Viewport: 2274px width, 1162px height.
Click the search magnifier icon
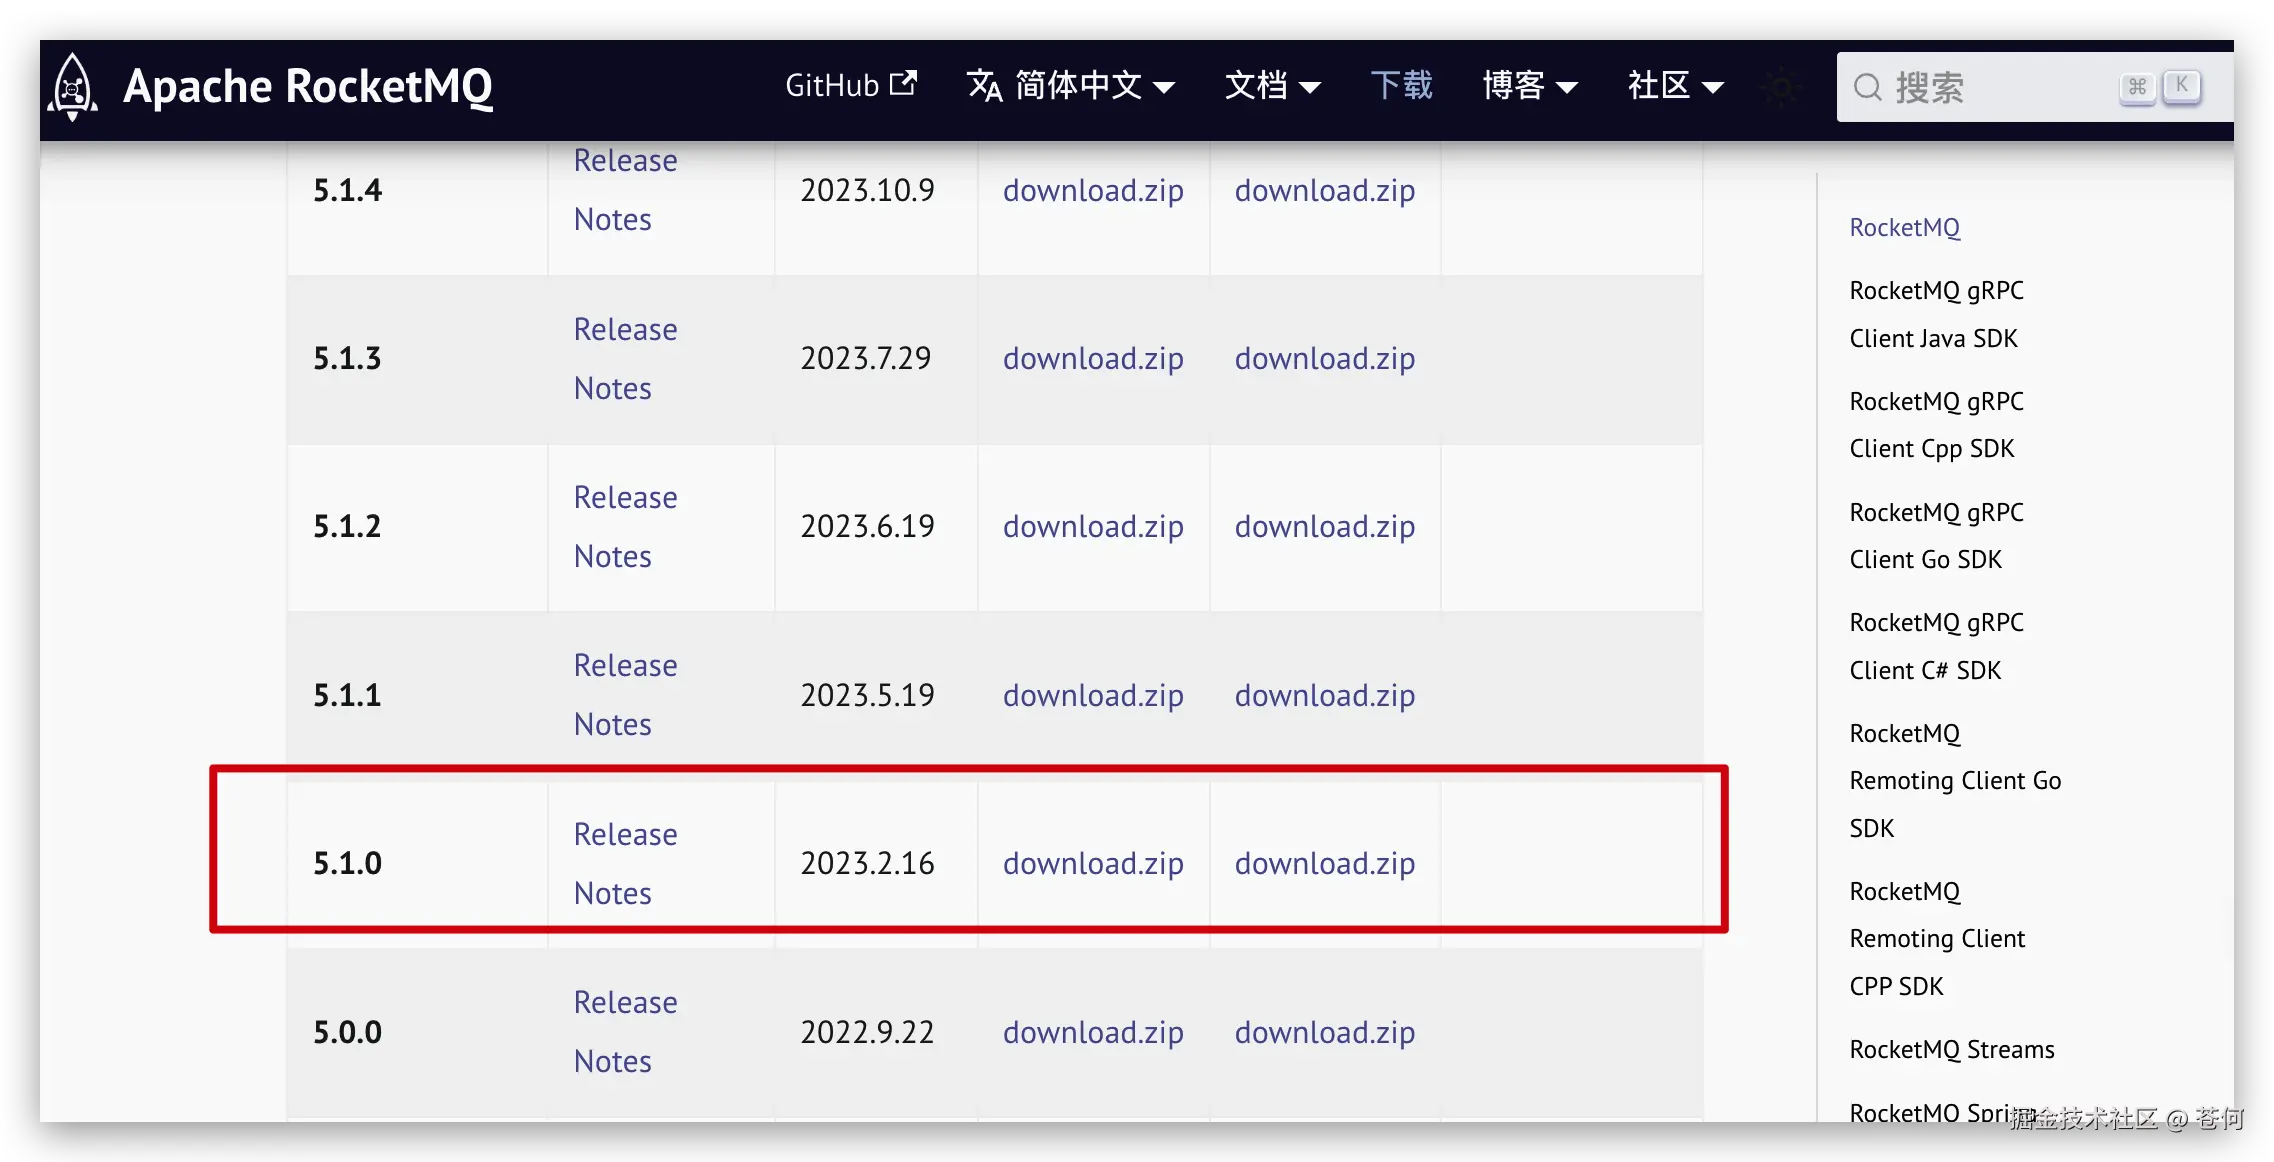(x=1868, y=88)
